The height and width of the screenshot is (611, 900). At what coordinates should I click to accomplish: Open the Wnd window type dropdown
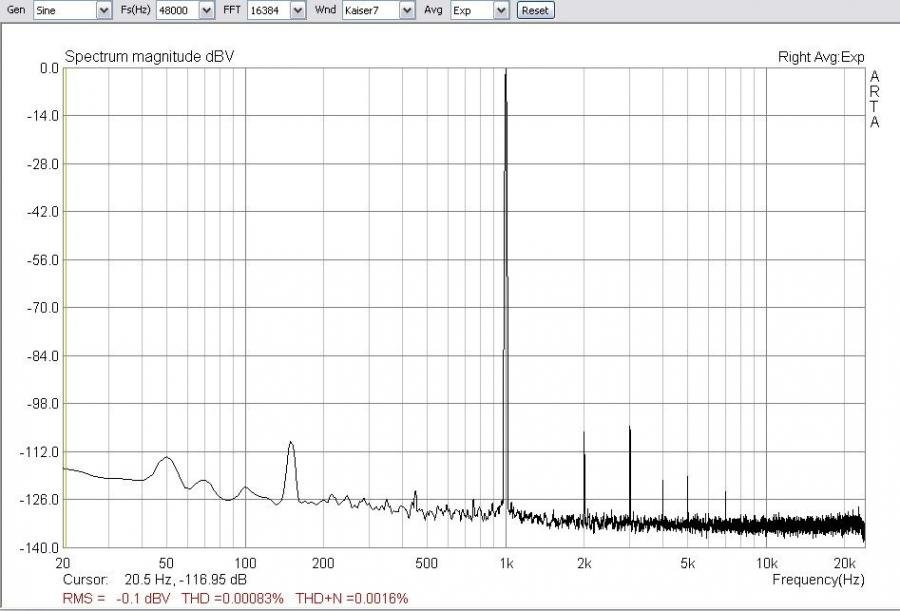click(378, 10)
